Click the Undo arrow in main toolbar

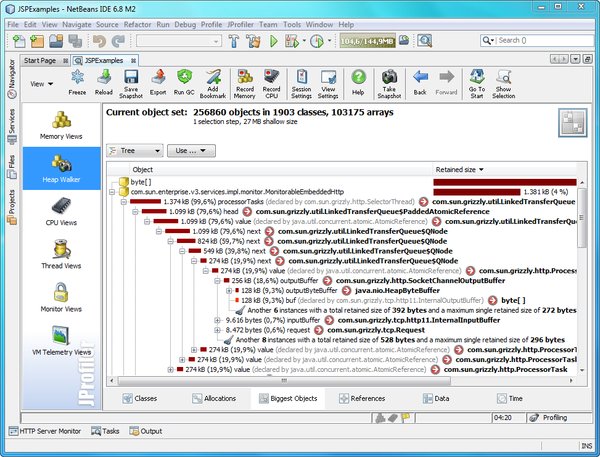pyautogui.click(x=99, y=41)
